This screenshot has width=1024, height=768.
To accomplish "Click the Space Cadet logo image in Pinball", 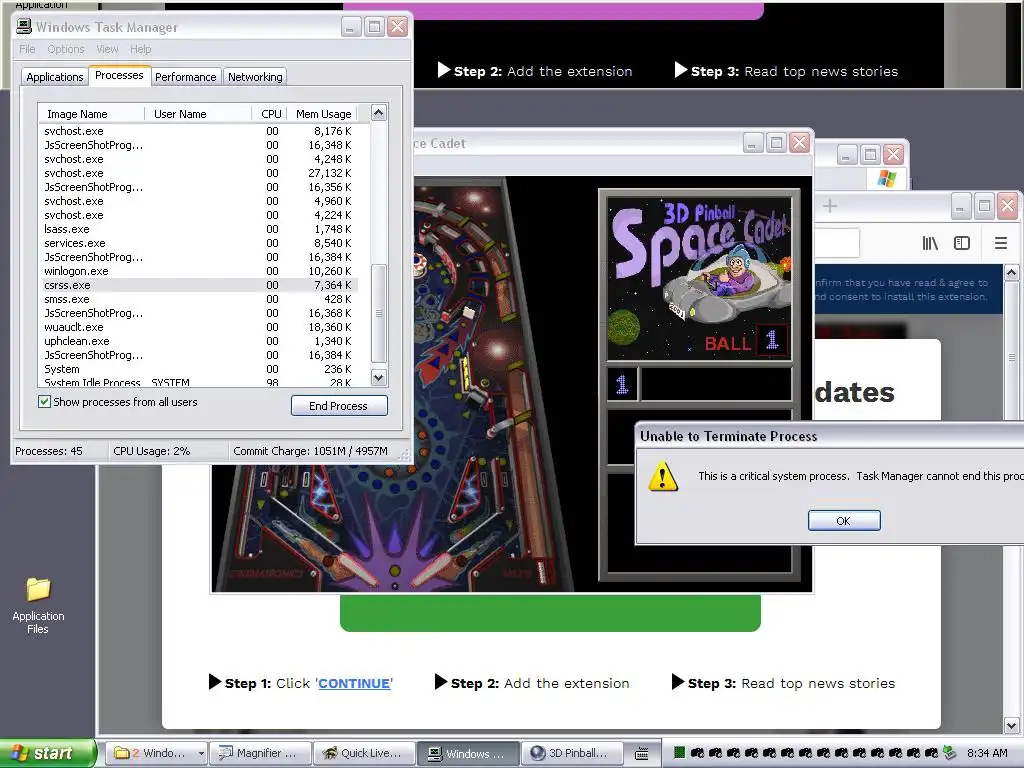I will [x=699, y=279].
